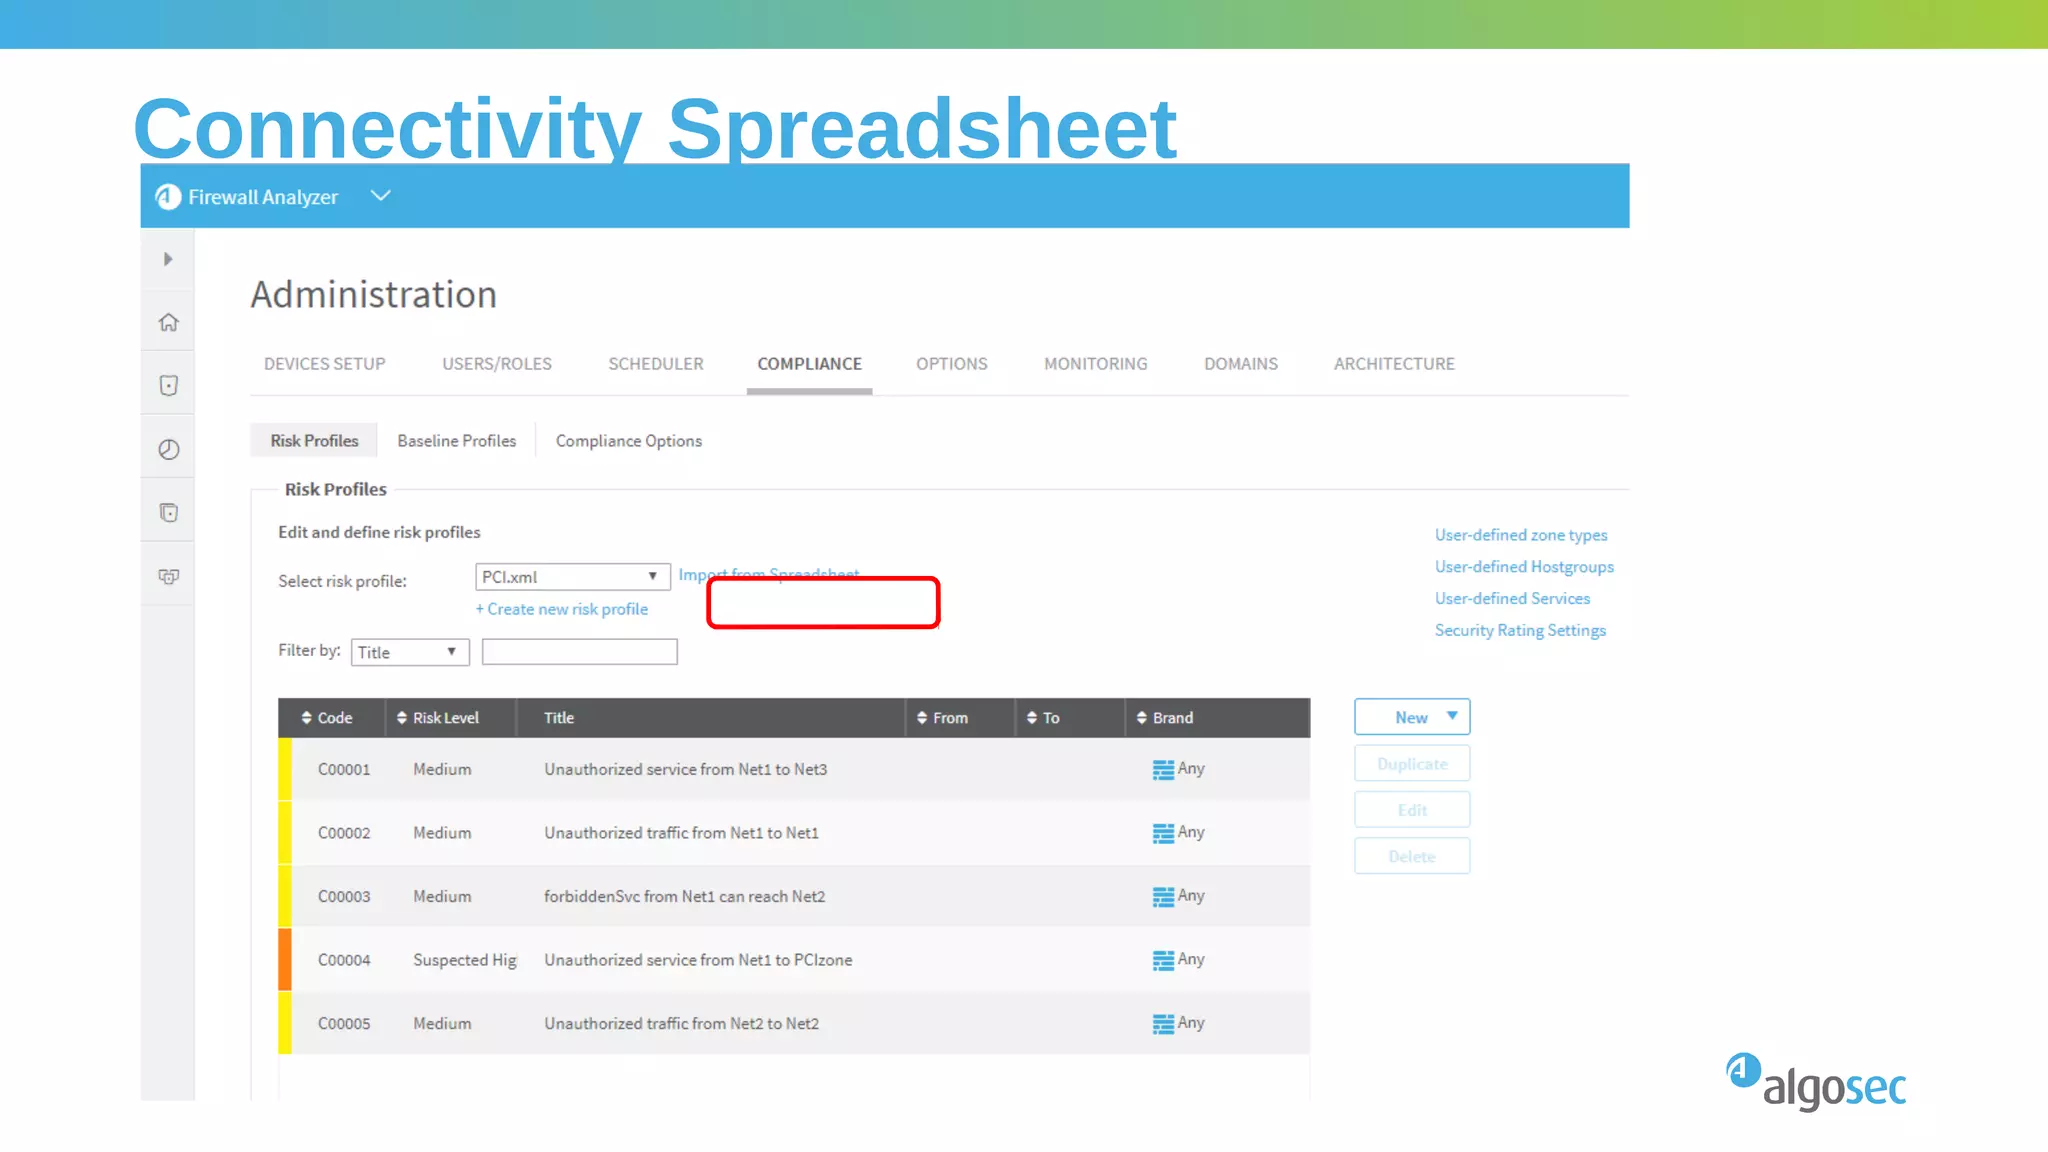
Task: Click brand Any icon in C00005 row
Action: tap(1163, 1024)
